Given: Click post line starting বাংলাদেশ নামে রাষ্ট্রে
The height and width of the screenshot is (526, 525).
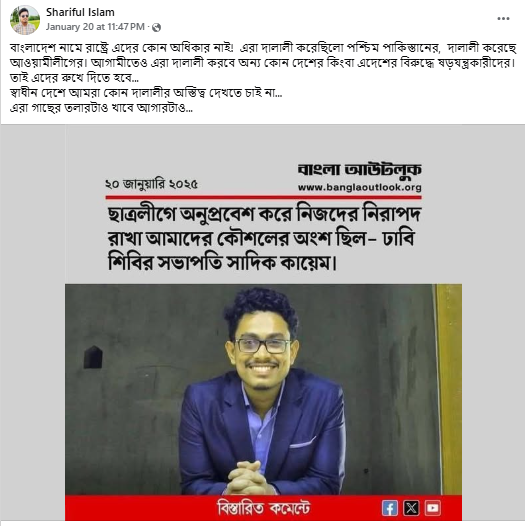Looking at the screenshot, I should 263,48.
